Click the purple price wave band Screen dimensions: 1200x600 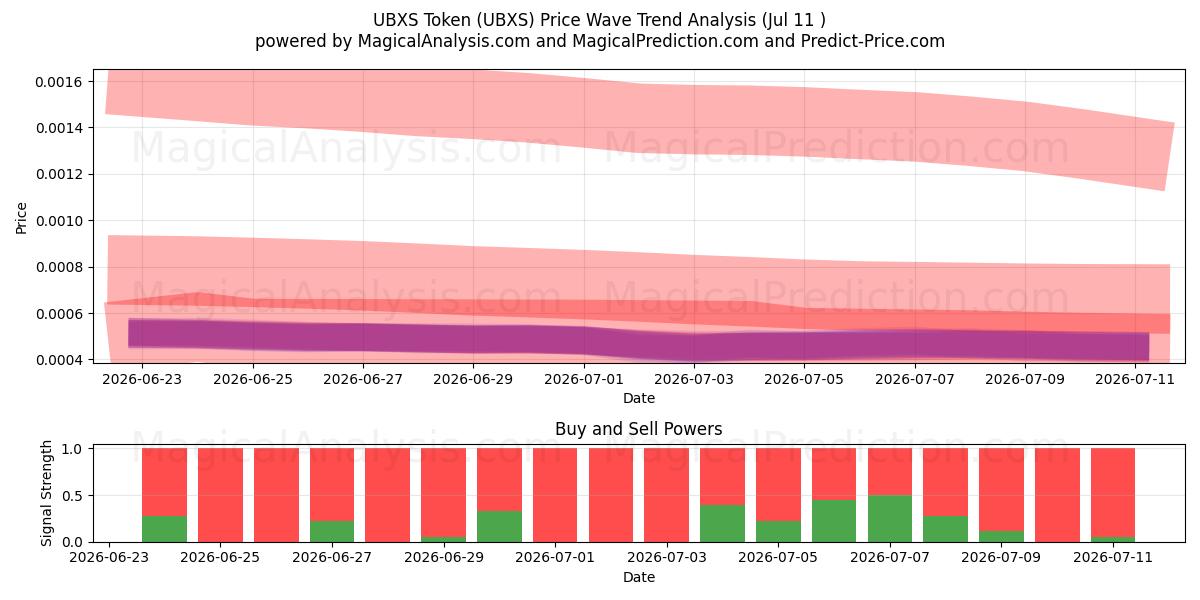click(x=638, y=340)
